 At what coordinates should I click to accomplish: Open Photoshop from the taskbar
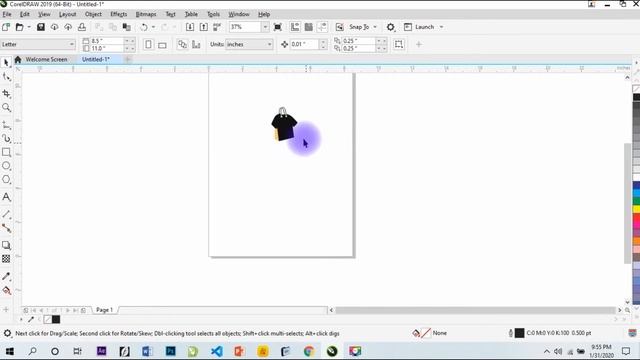[171, 351]
